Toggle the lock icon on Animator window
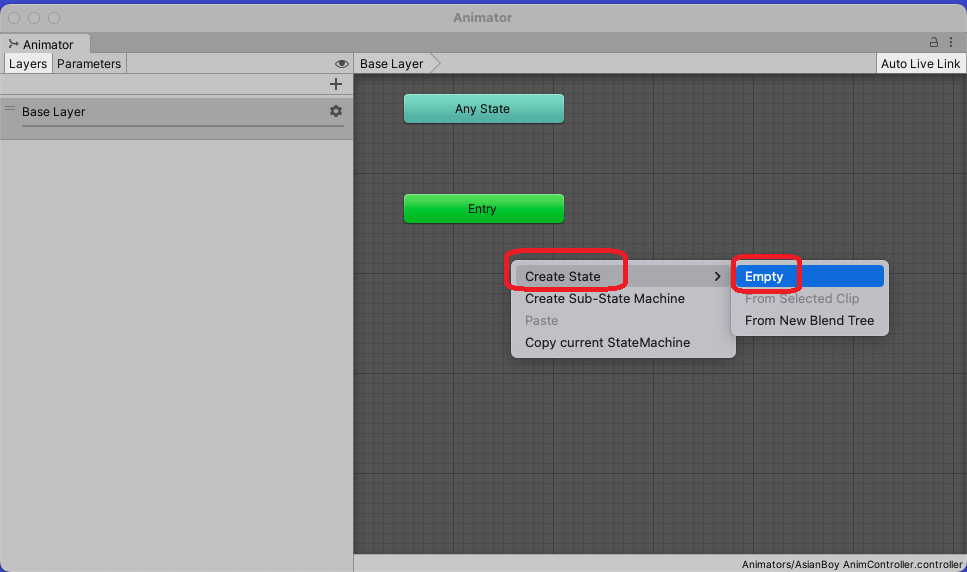This screenshot has height=572, width=967. [x=934, y=43]
